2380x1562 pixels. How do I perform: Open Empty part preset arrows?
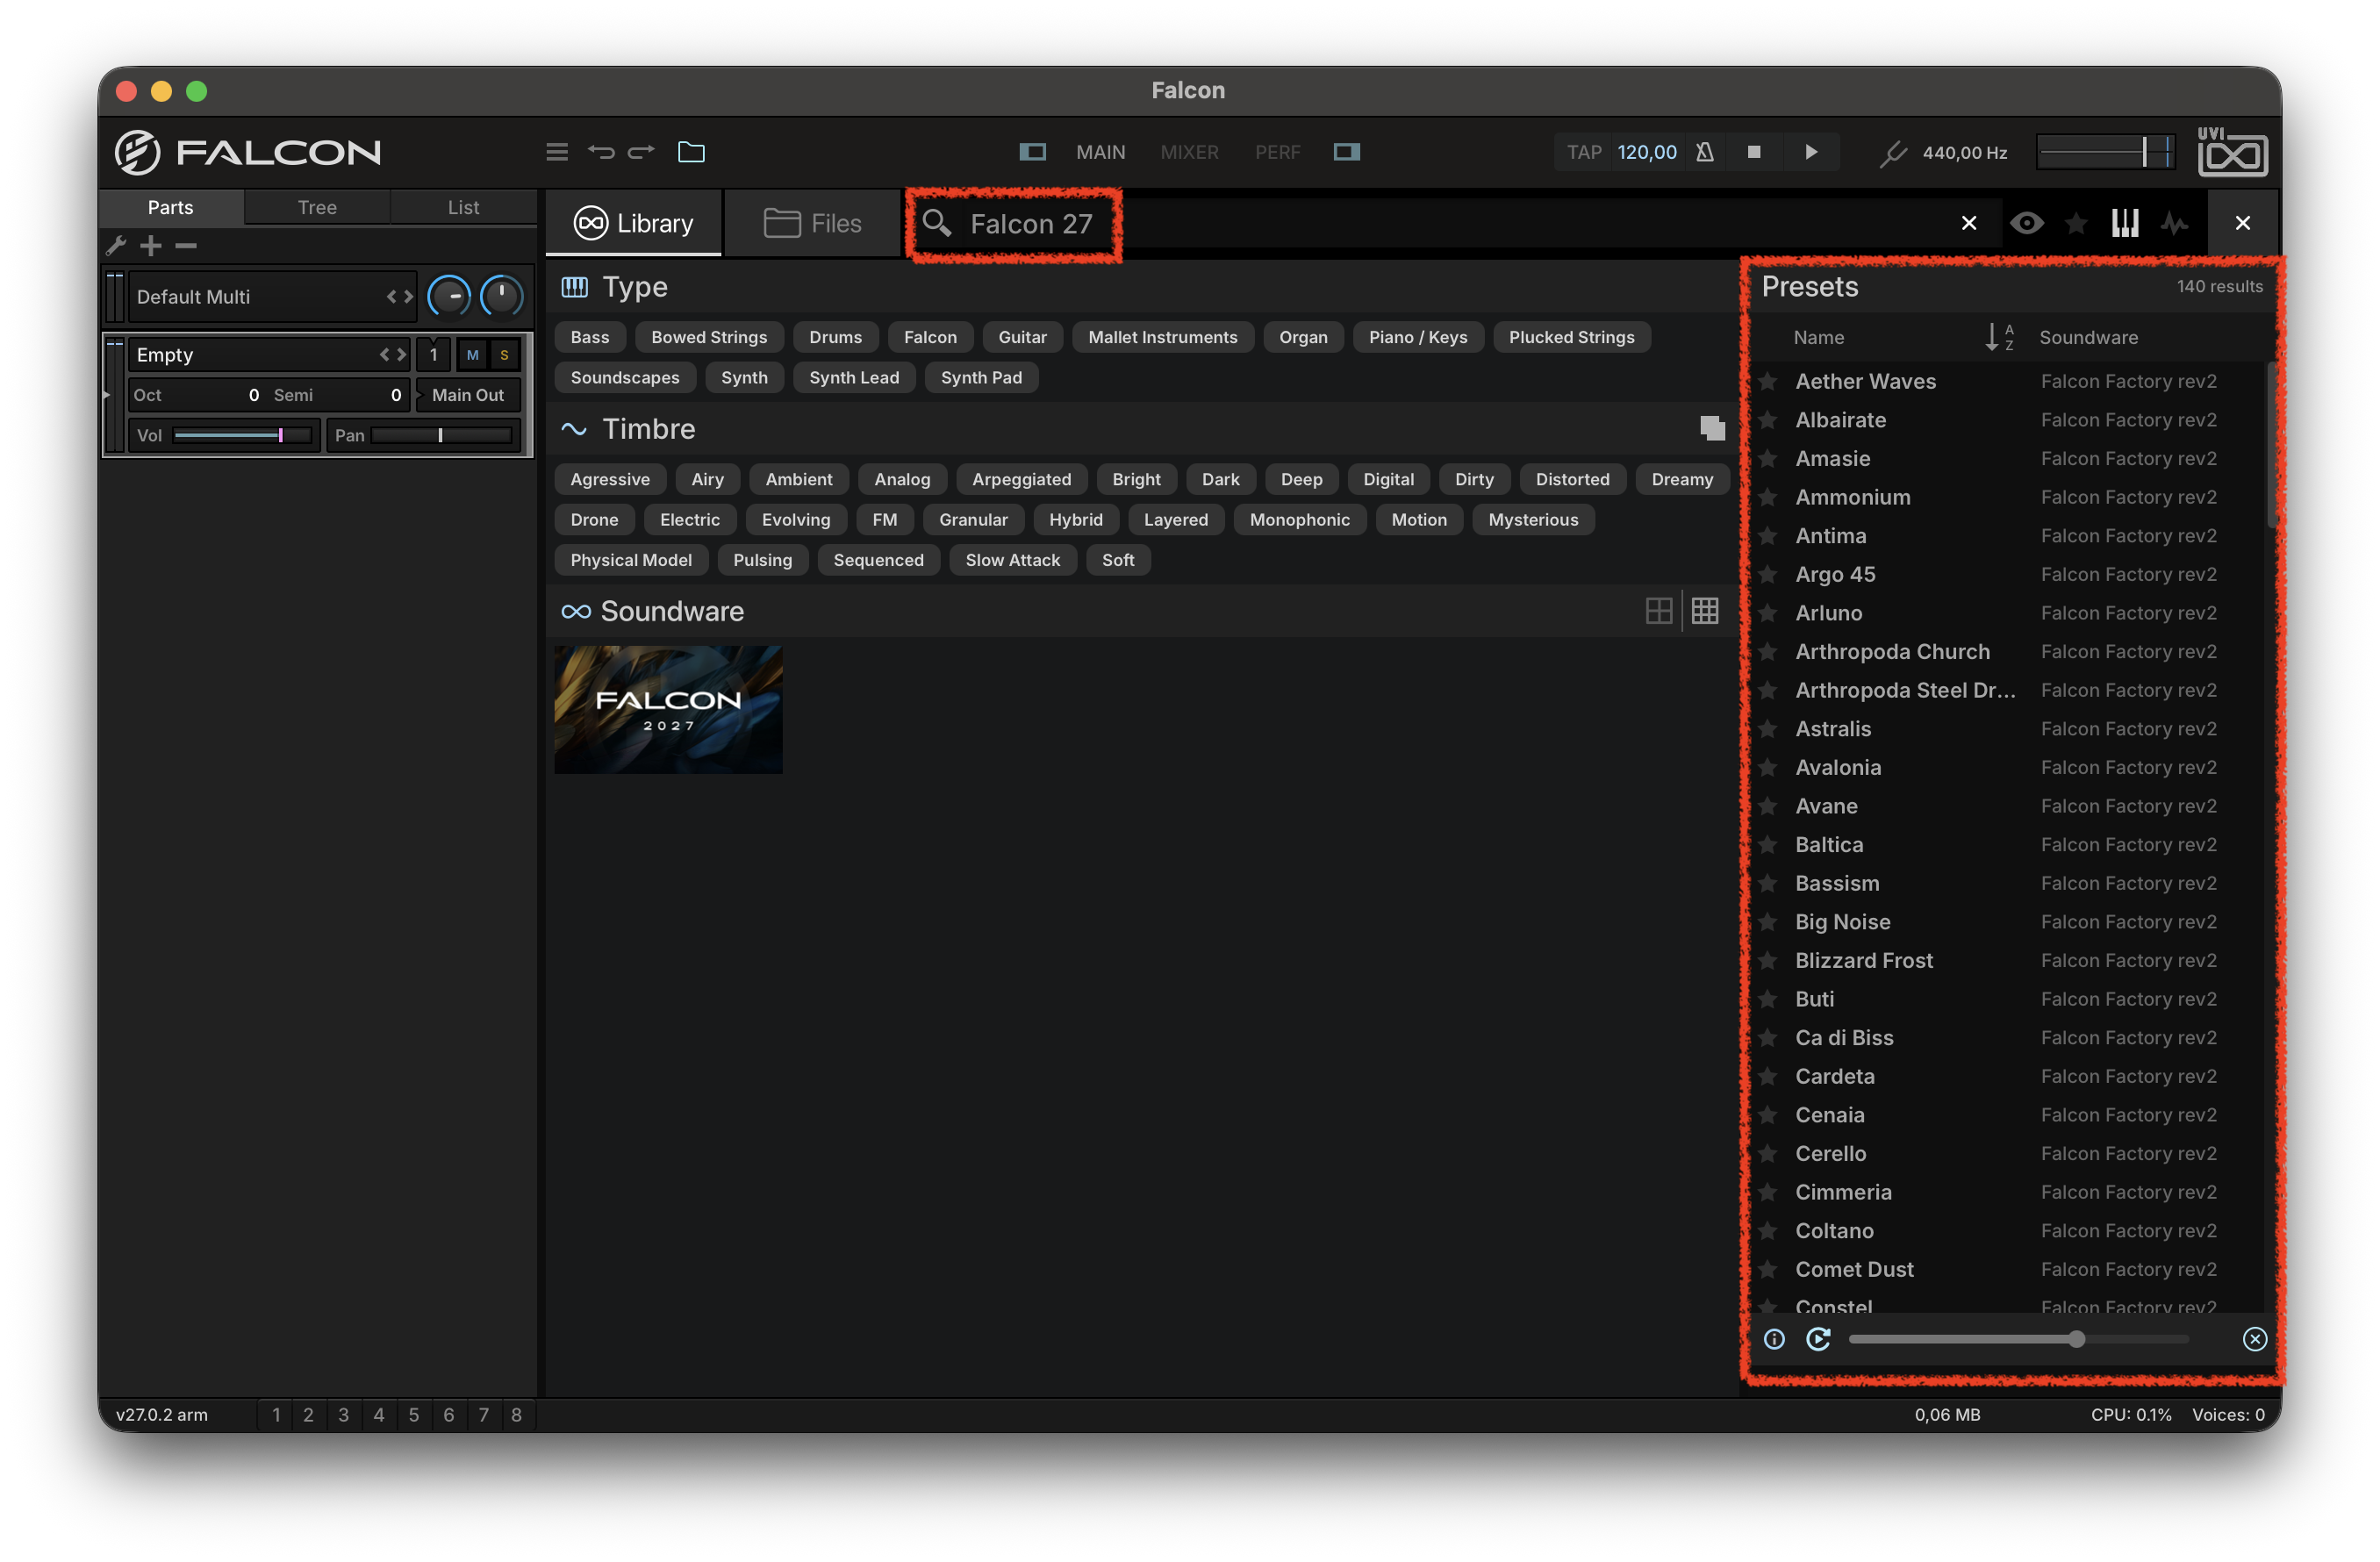pyautogui.click(x=393, y=355)
